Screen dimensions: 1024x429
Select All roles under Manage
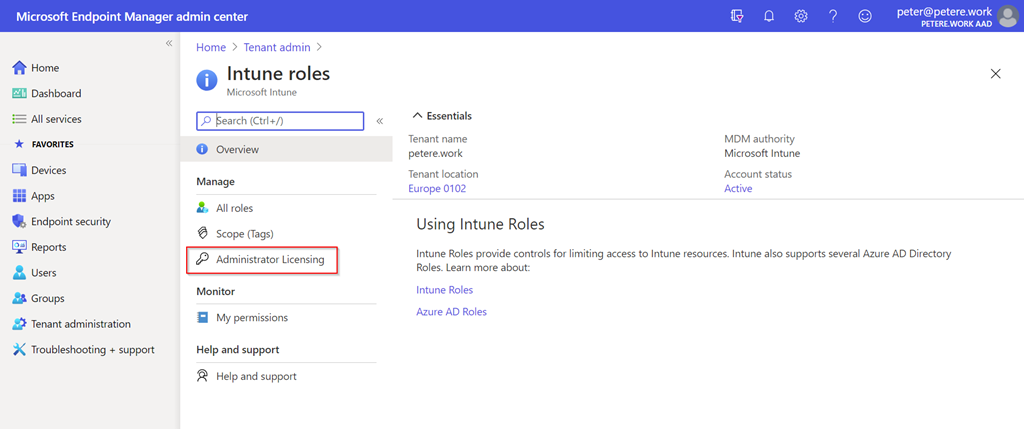(x=234, y=208)
